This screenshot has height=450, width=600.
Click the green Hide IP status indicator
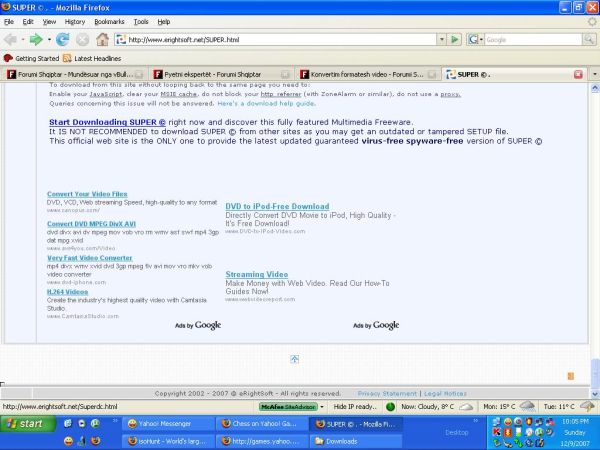[390, 406]
